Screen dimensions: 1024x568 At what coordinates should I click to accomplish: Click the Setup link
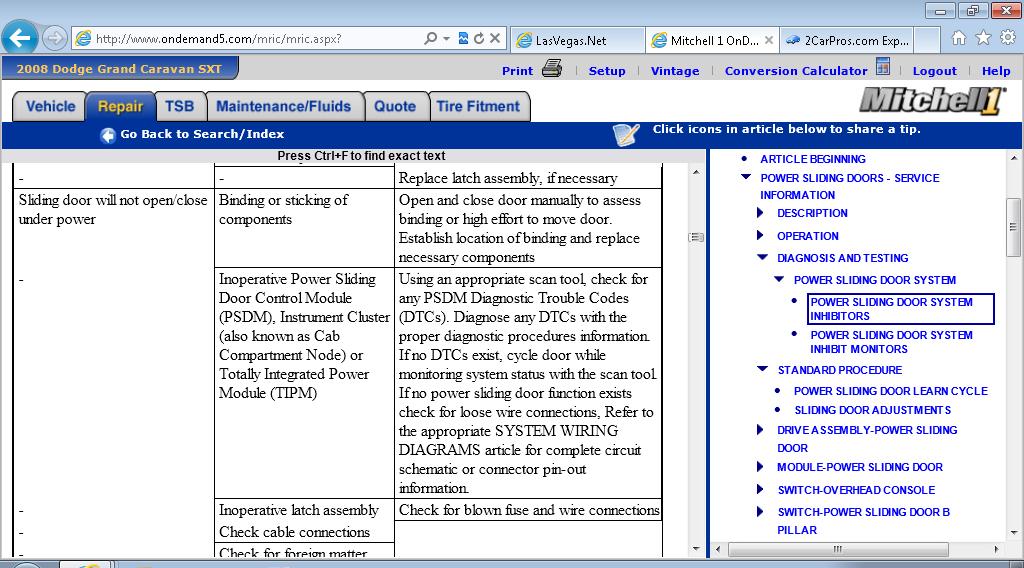[x=607, y=71]
